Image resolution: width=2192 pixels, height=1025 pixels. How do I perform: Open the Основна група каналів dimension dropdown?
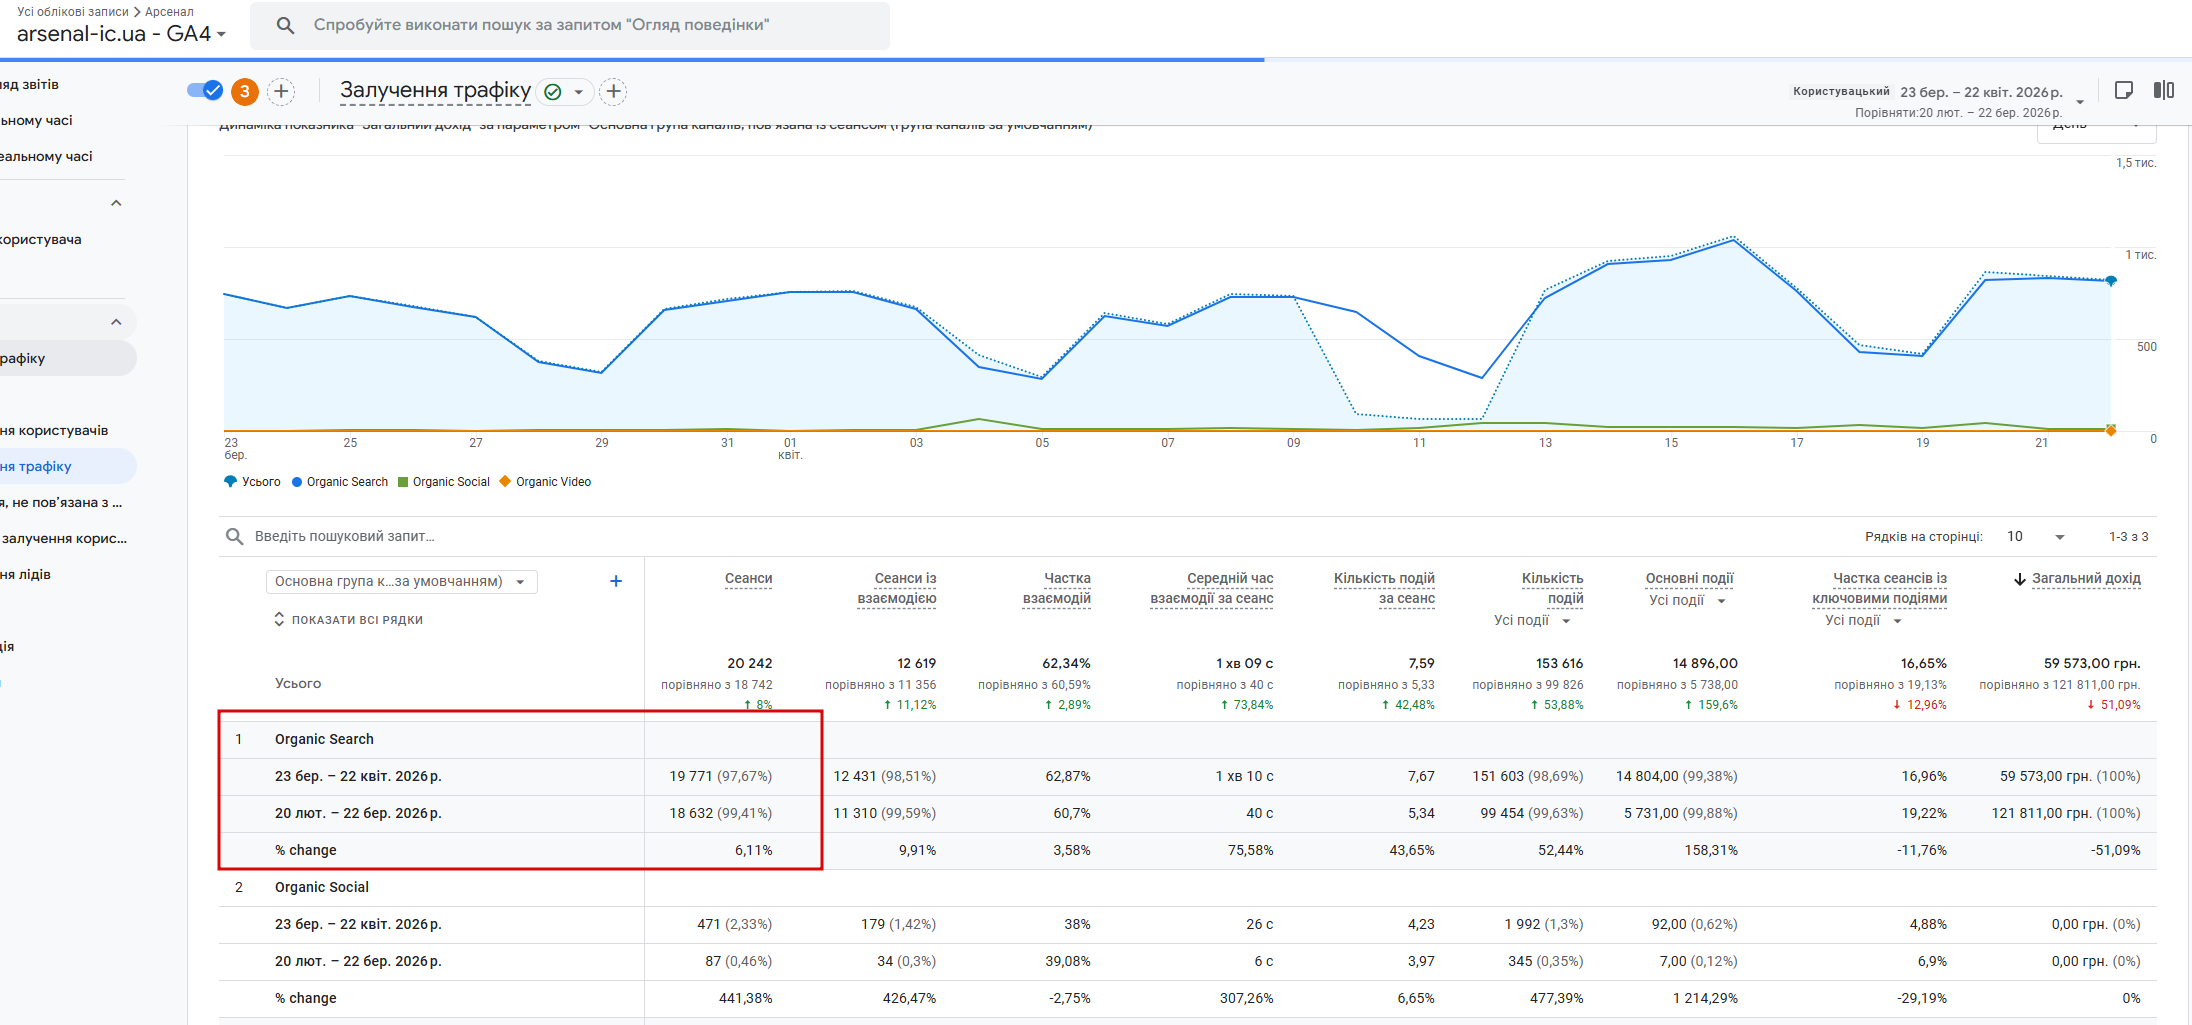[401, 582]
